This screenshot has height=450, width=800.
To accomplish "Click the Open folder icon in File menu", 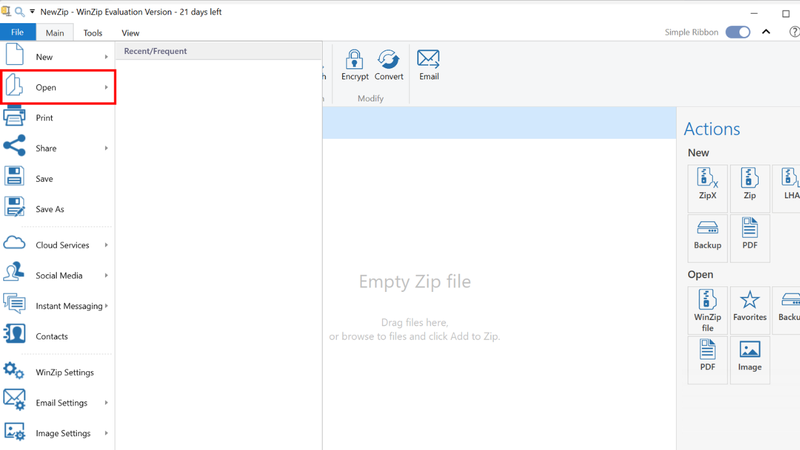I will point(14,85).
